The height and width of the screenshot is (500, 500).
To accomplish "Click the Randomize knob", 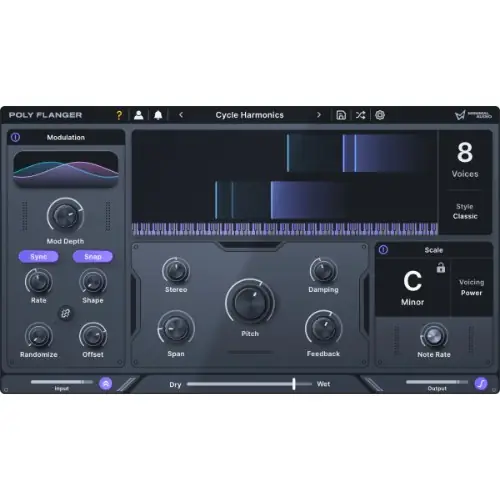I will click(x=39, y=336).
